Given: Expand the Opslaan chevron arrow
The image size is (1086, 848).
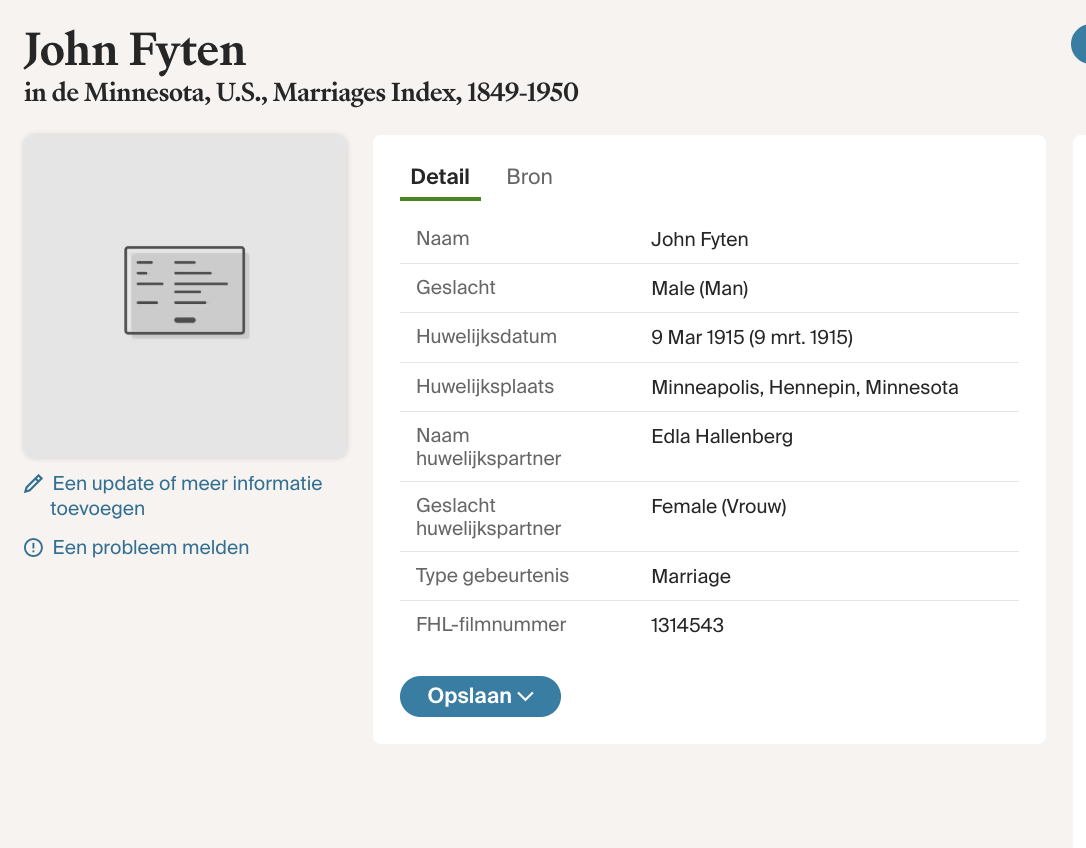Looking at the screenshot, I should click(x=526, y=697).
